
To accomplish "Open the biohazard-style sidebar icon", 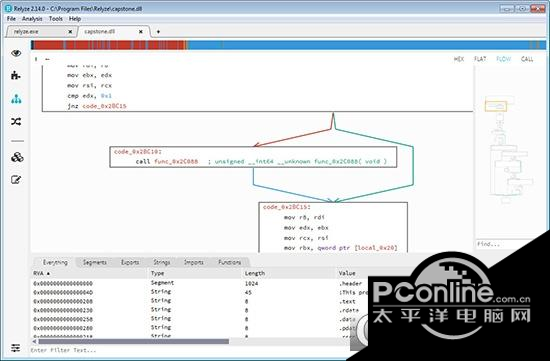I will (17, 157).
